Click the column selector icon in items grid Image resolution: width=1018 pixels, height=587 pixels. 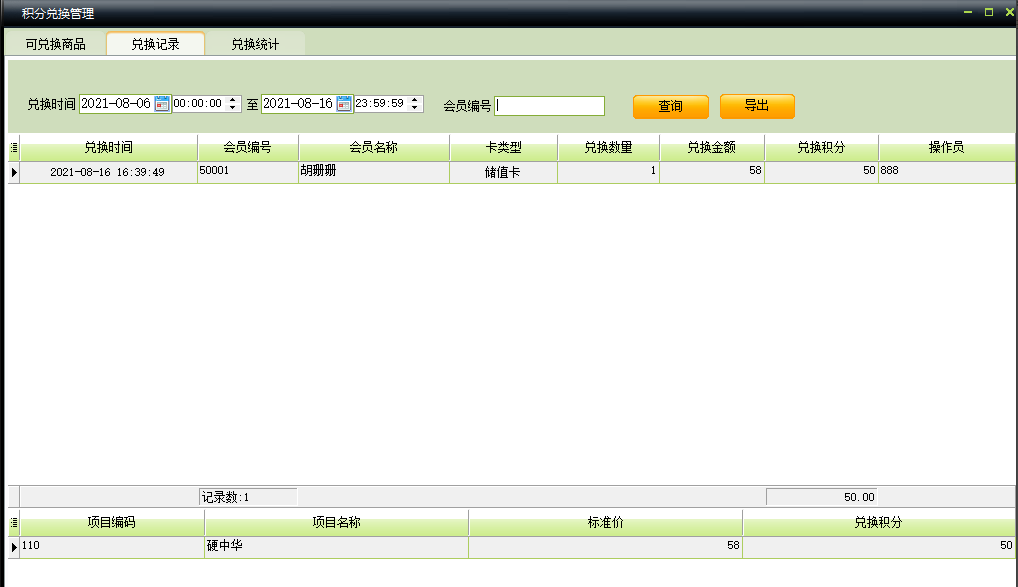click(13, 523)
